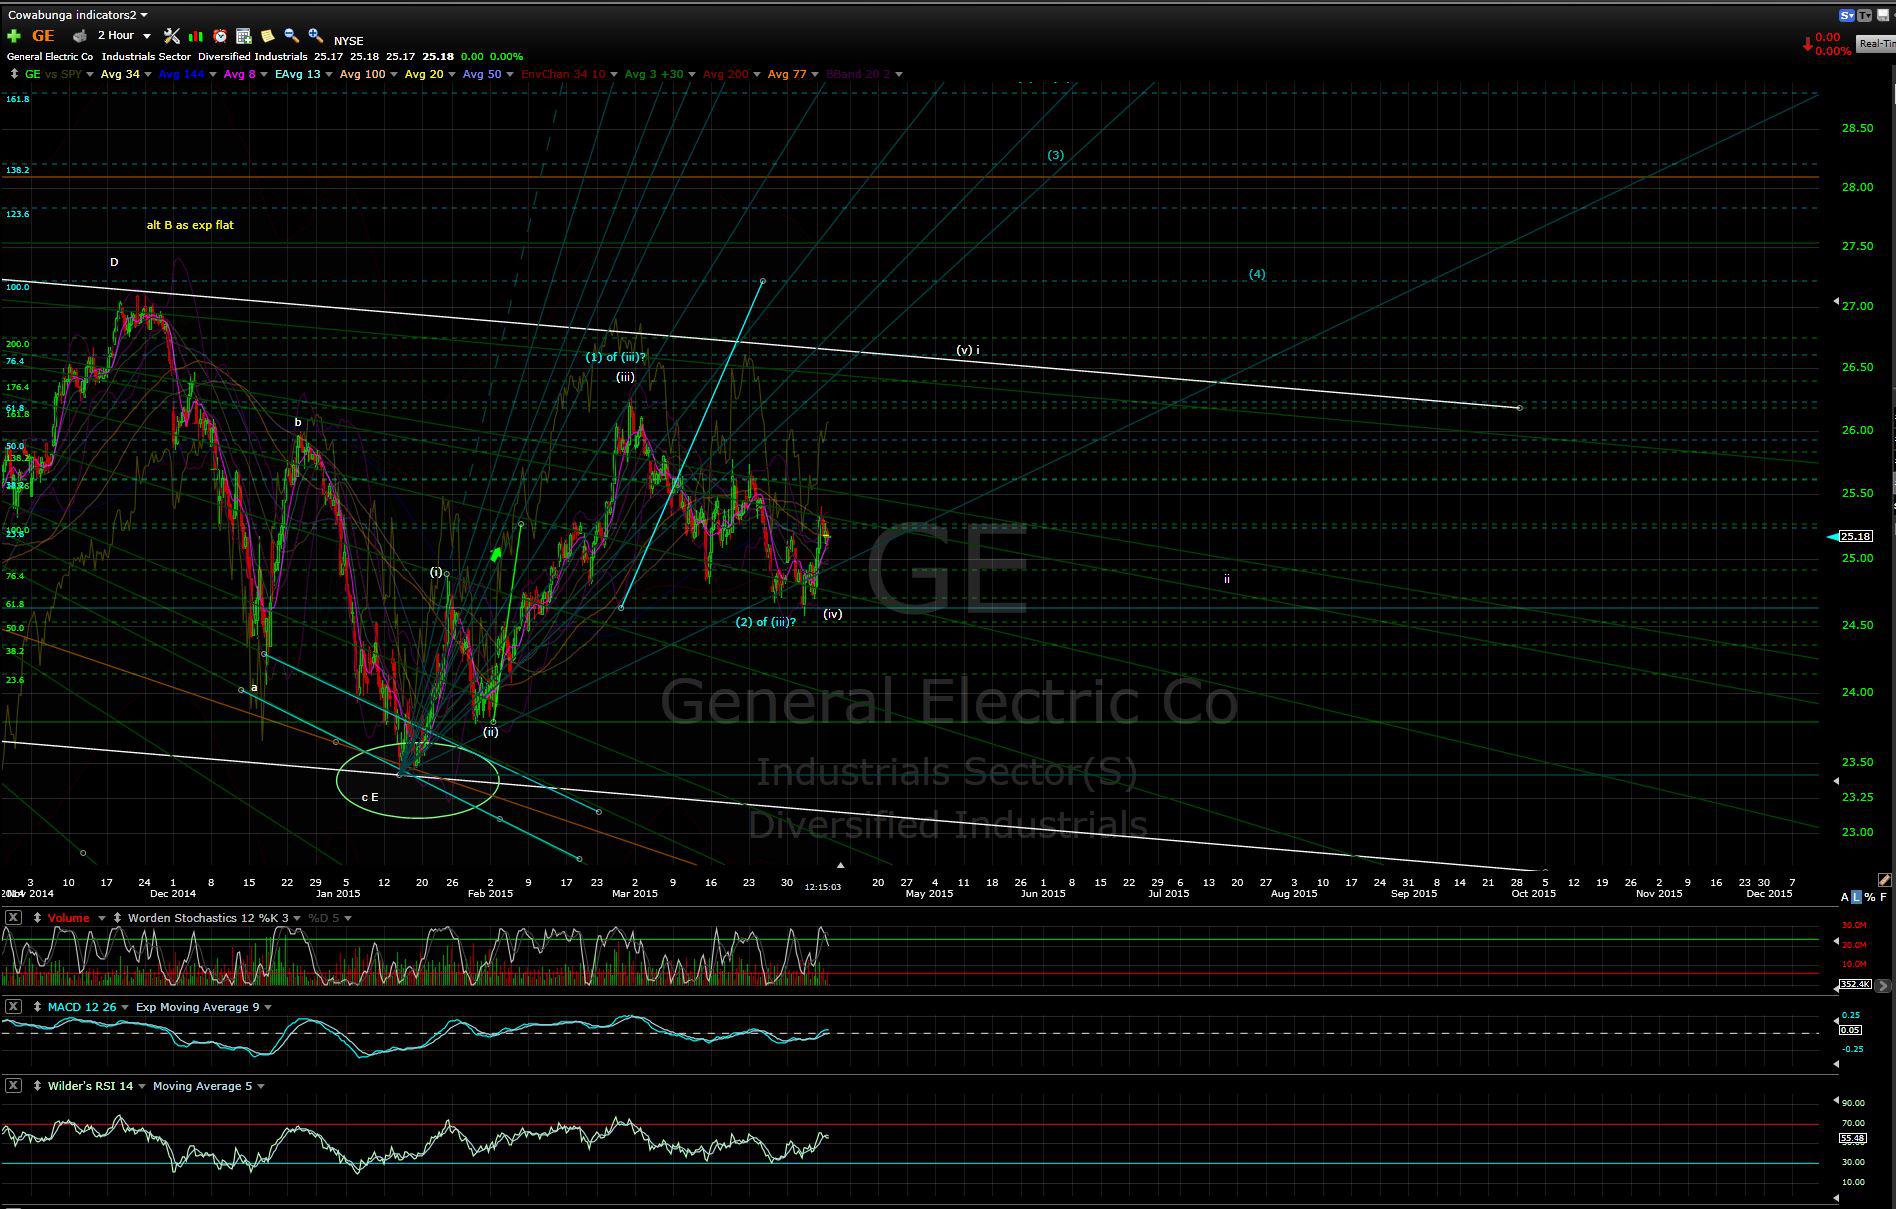
Task: Click the save floppy disk icon
Action: [1883, 15]
